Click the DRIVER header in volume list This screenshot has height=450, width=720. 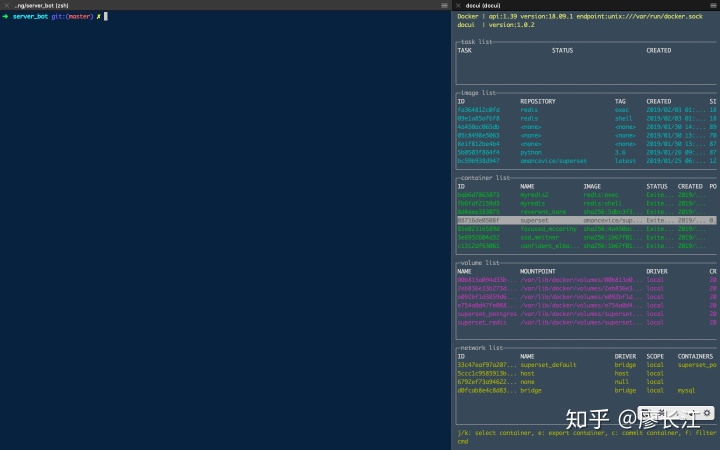657,271
